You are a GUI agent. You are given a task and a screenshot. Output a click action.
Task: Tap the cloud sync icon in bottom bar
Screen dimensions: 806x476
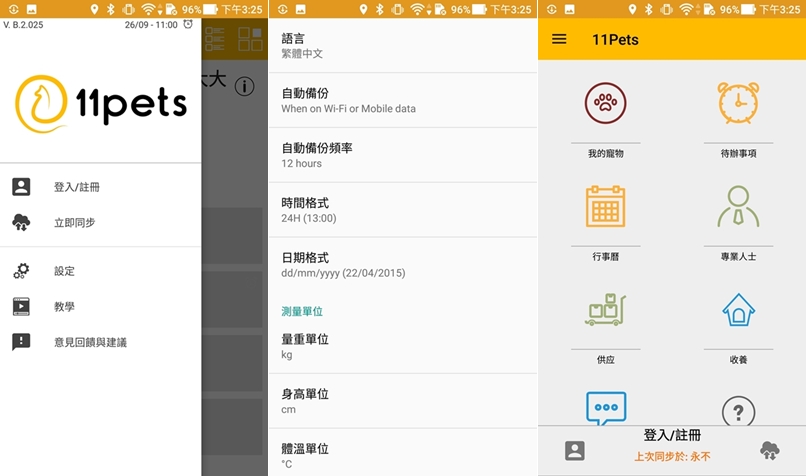(770, 450)
